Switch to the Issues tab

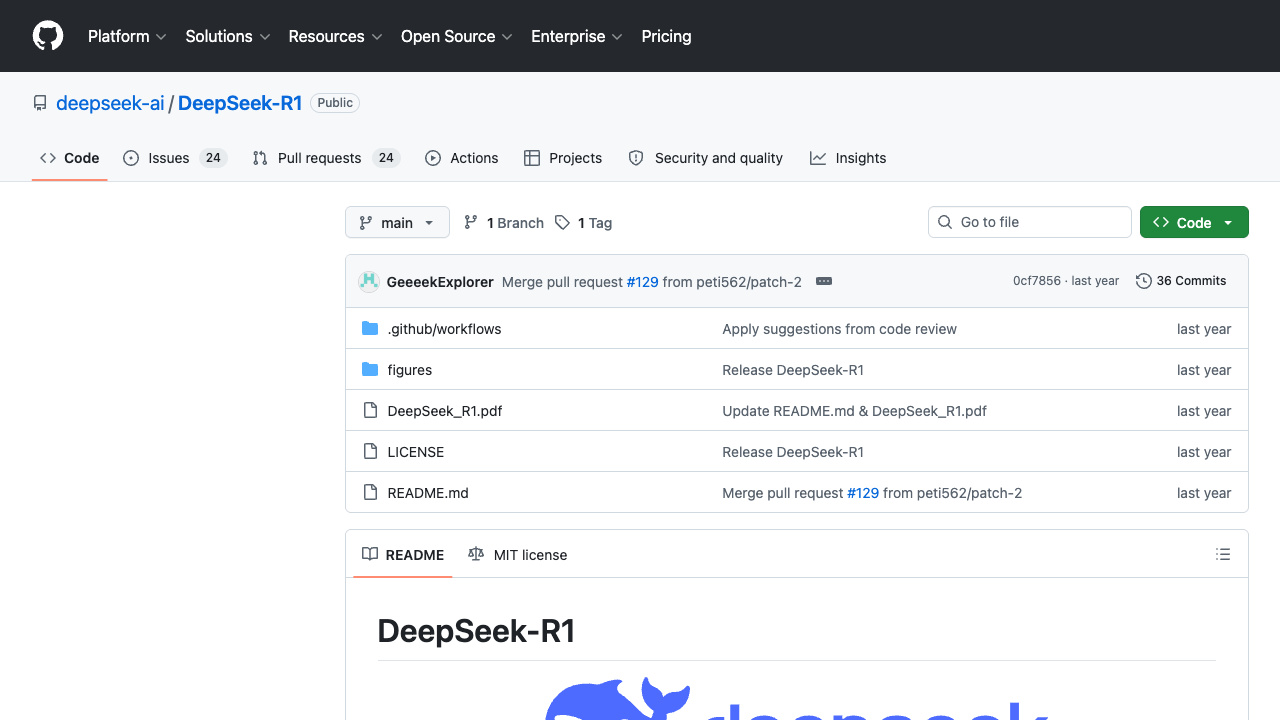(x=175, y=158)
